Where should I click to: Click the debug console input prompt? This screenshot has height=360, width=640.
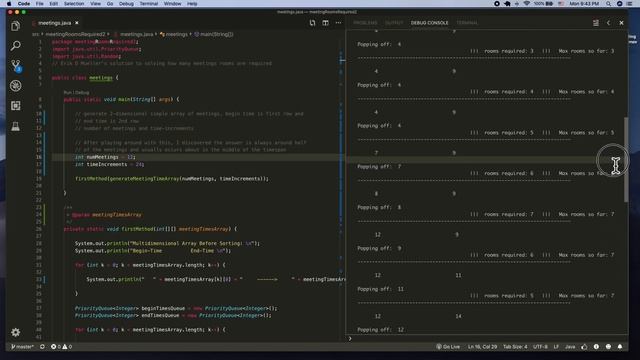click(487, 338)
